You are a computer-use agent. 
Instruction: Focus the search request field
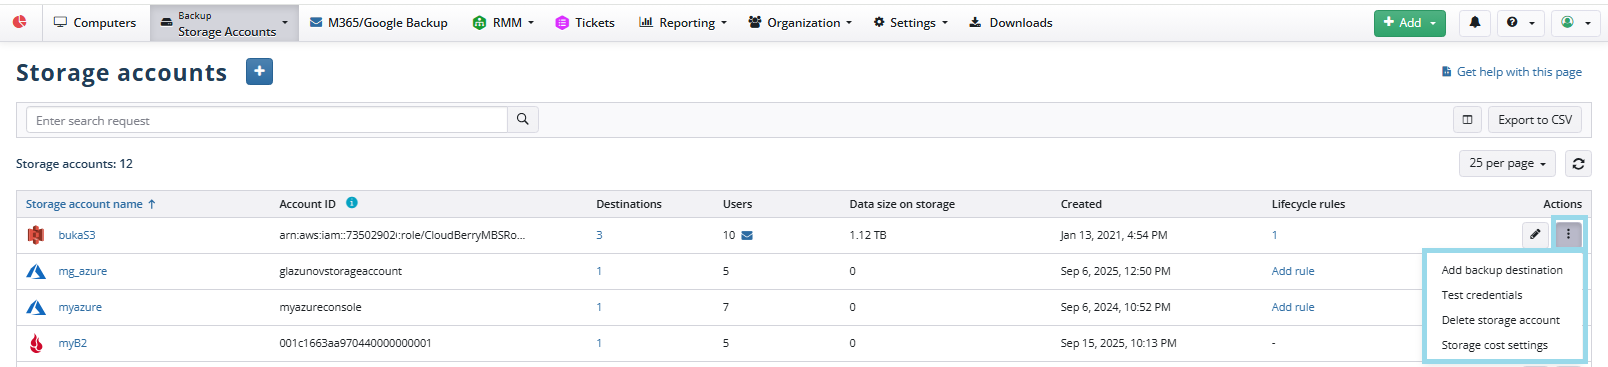[x=266, y=120]
